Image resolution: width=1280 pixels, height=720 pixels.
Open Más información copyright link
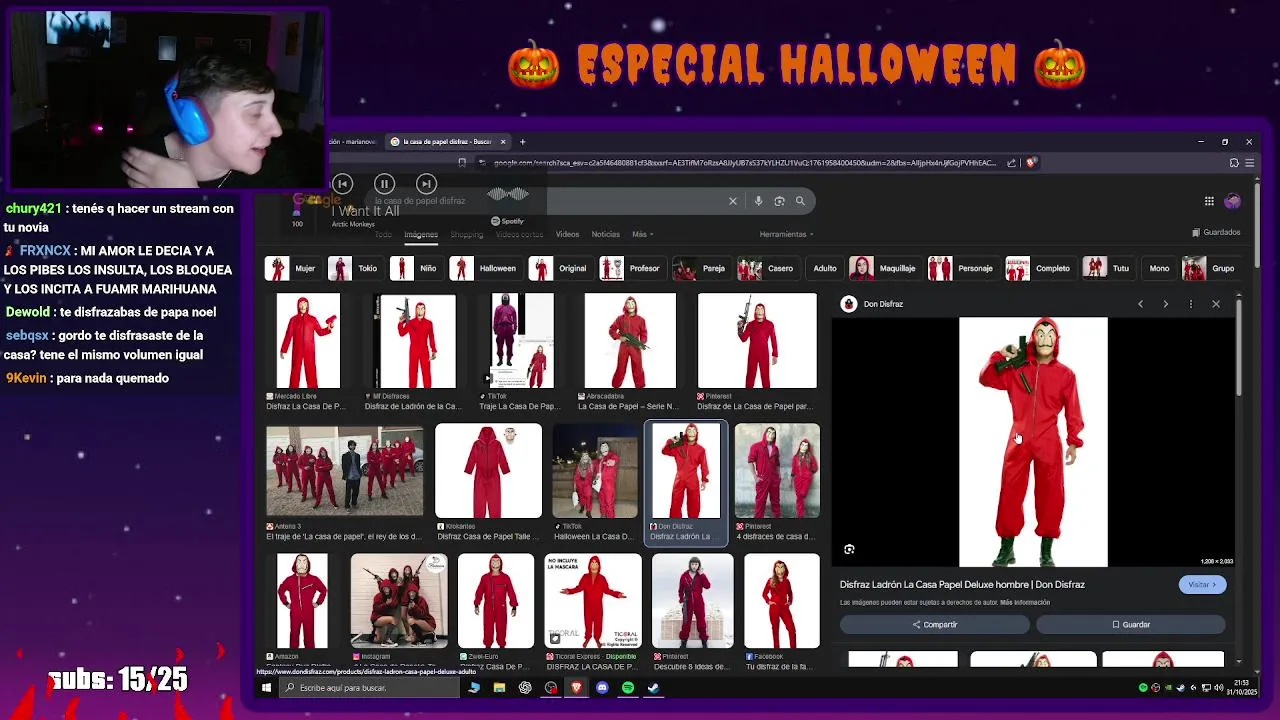point(1025,603)
